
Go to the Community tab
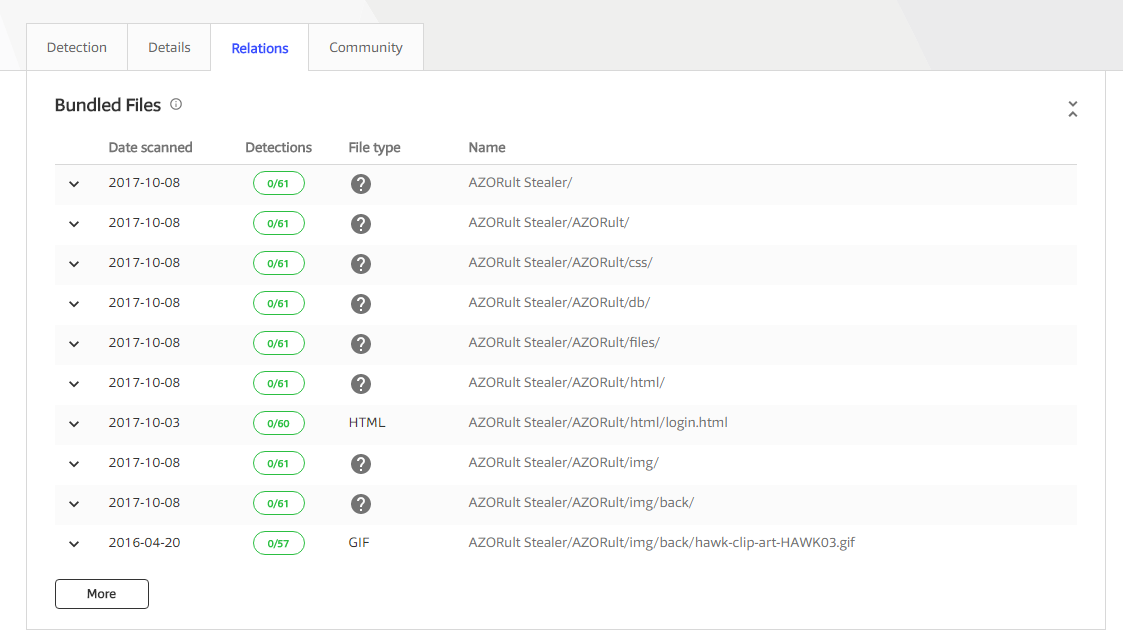click(x=365, y=47)
